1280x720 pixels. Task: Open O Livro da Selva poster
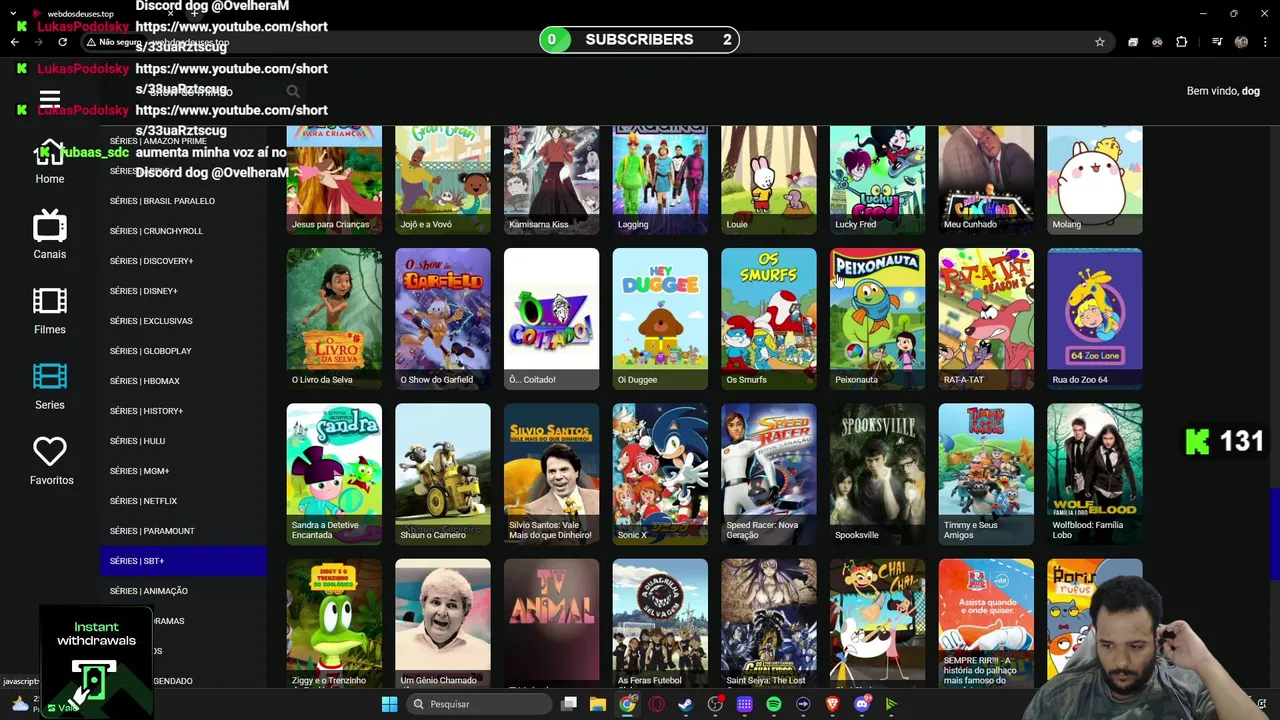pos(334,318)
